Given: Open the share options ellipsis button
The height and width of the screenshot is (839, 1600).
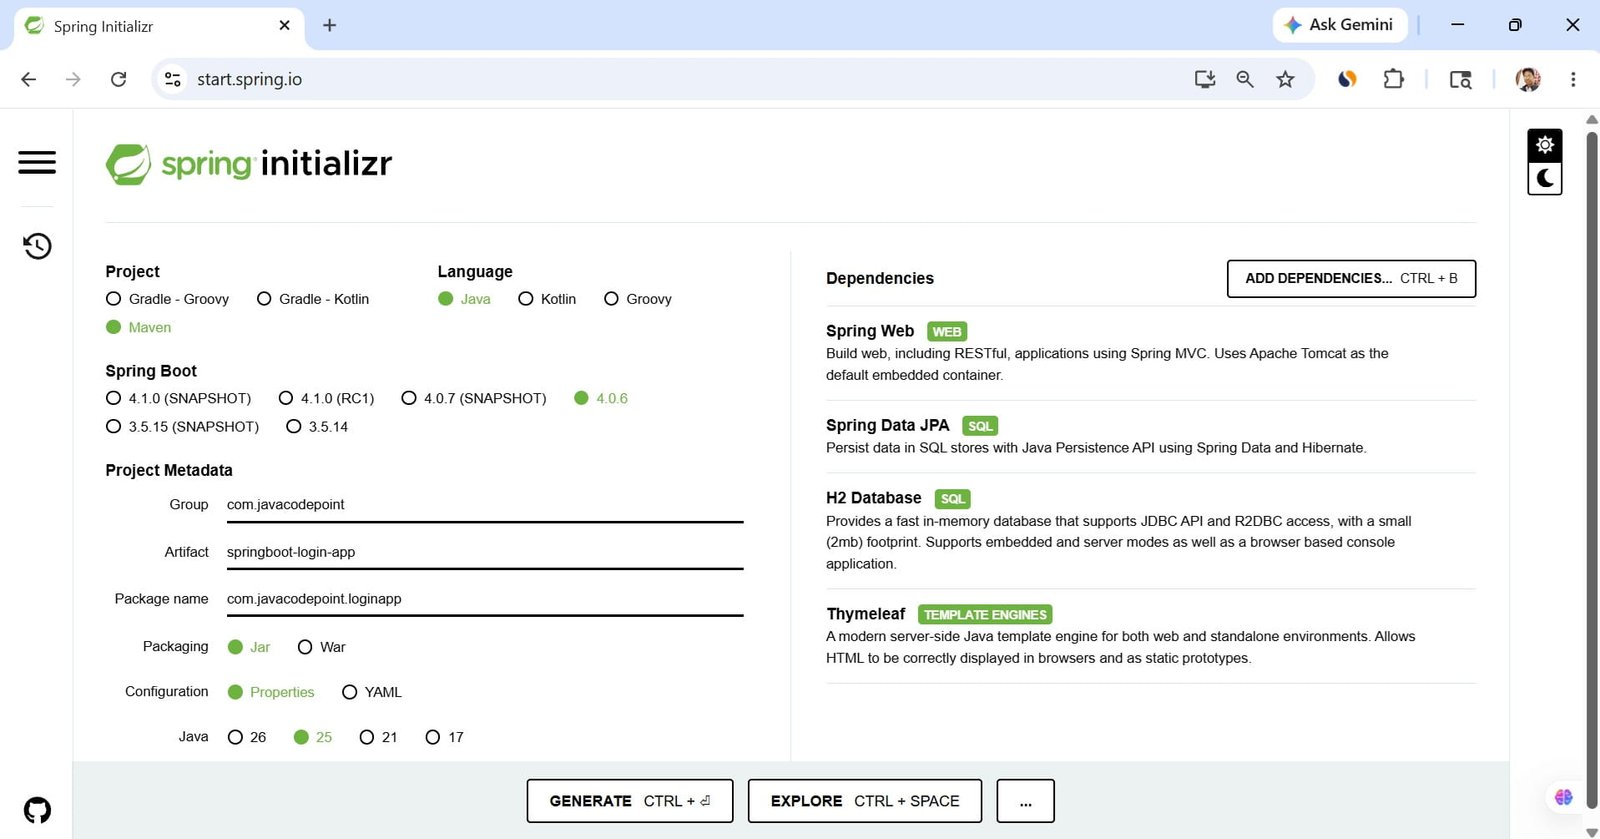Looking at the screenshot, I should click(x=1025, y=801).
